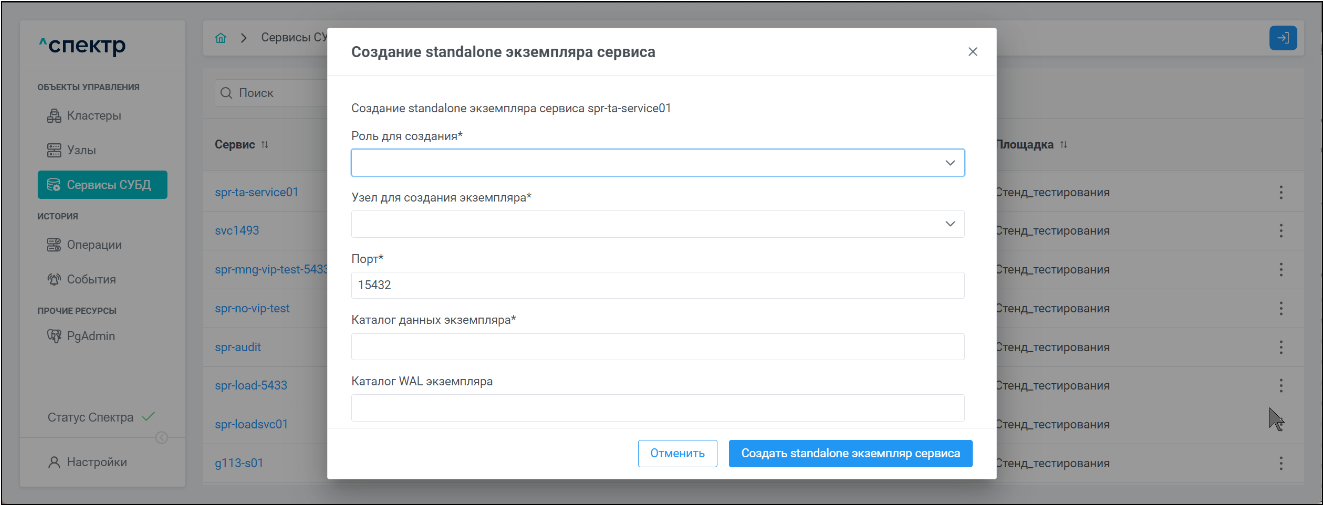Sort by Площадка column
Viewport: 1323px width, 505px height.
coord(1064,145)
